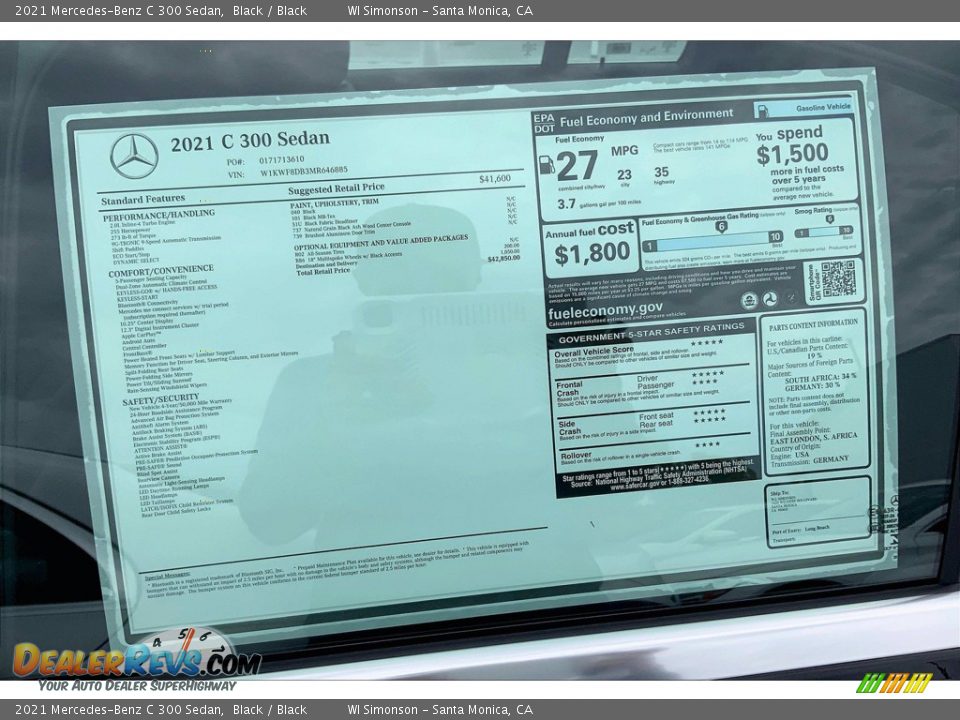Screen dimensions: 960x720
Task: Click the QR code on the fuel label
Action: (x=838, y=280)
